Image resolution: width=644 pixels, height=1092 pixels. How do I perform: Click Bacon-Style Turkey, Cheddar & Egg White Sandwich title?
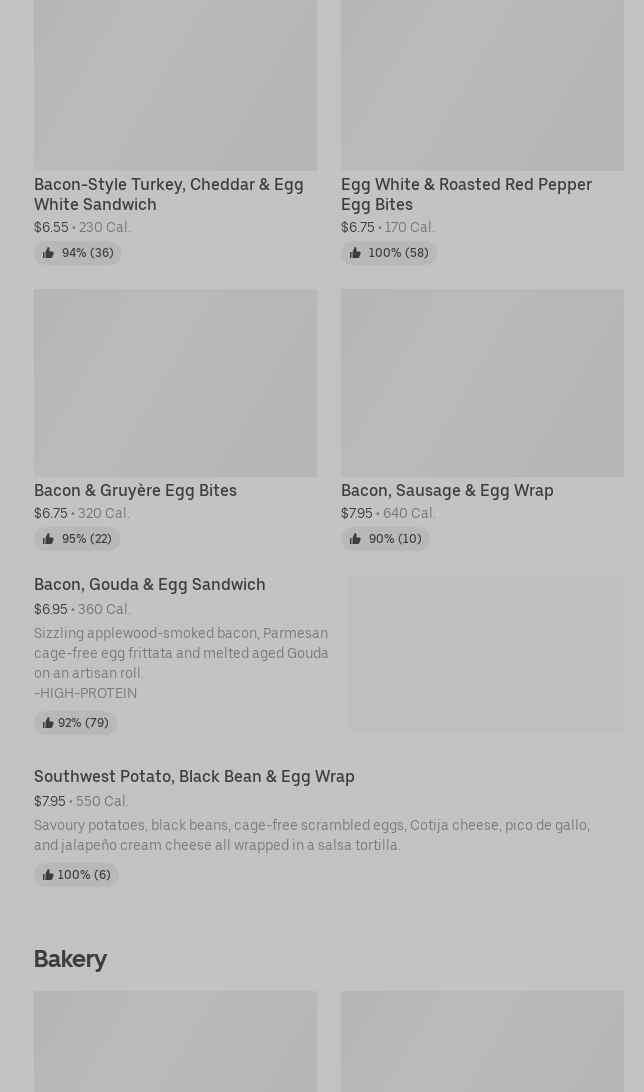(x=168, y=194)
